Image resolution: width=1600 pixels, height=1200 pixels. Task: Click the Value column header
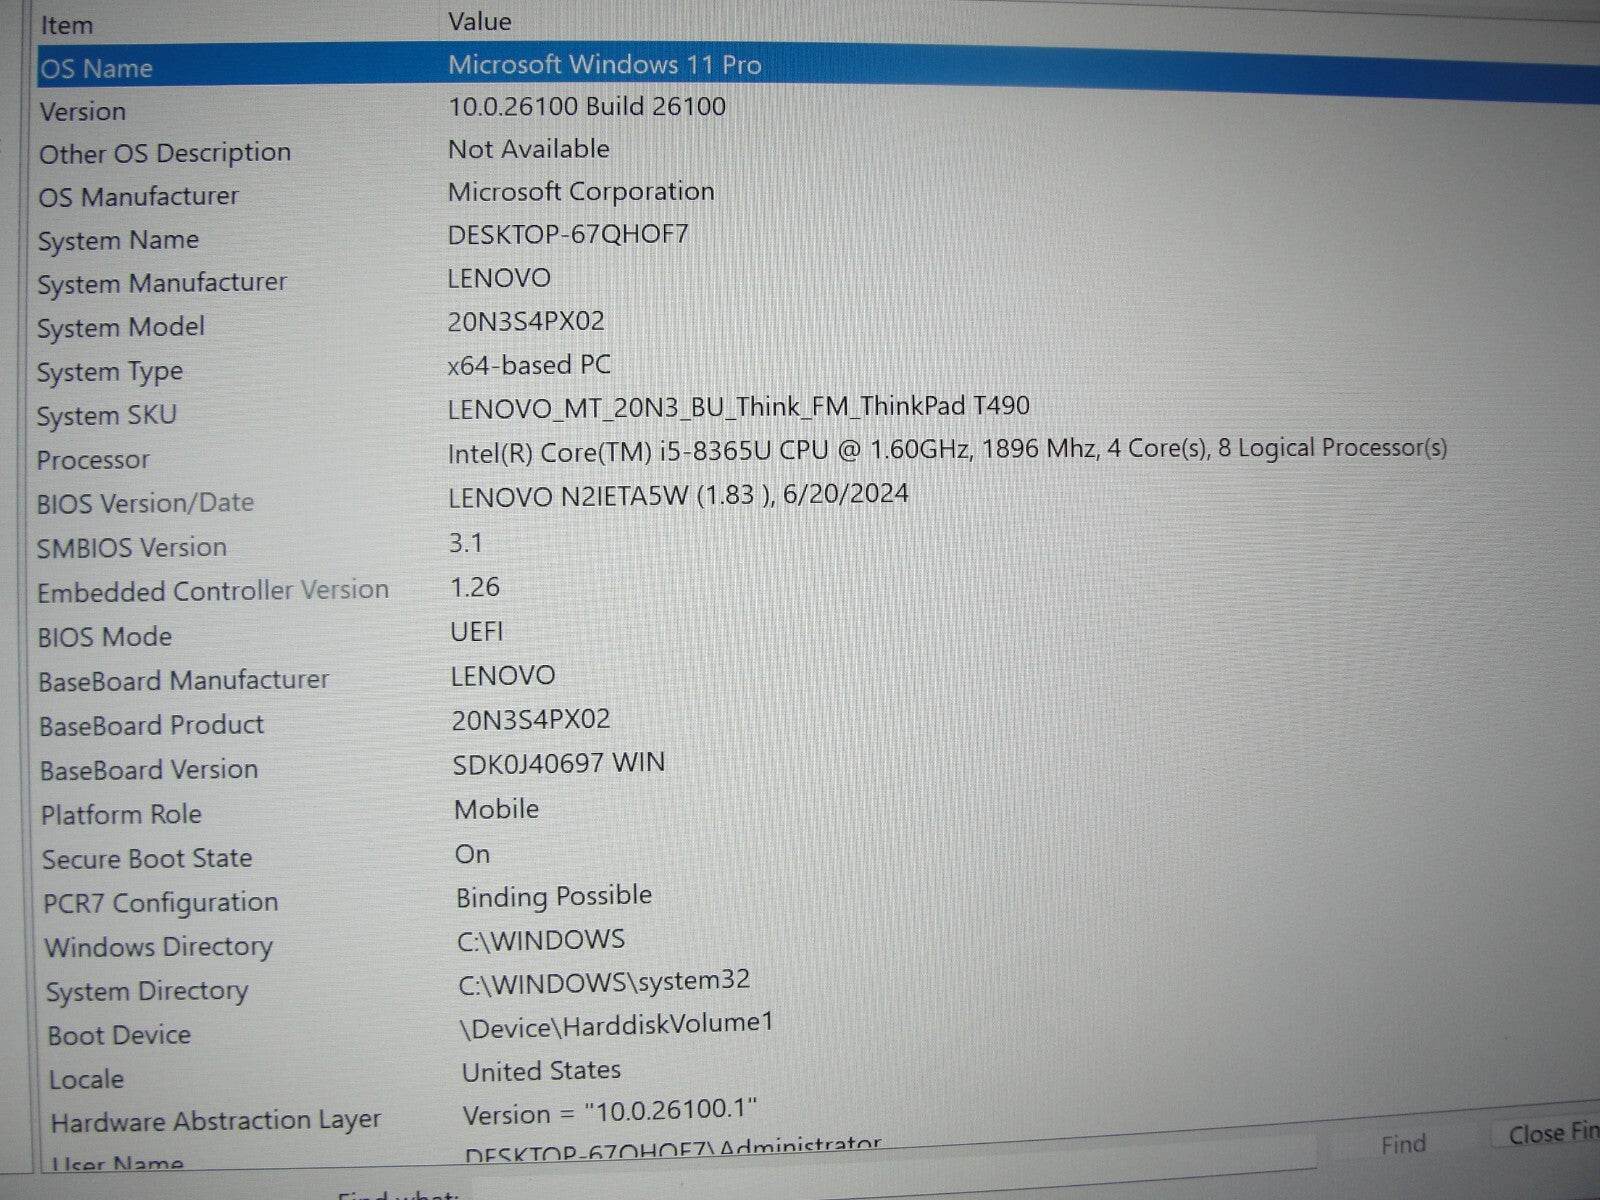click(x=477, y=21)
